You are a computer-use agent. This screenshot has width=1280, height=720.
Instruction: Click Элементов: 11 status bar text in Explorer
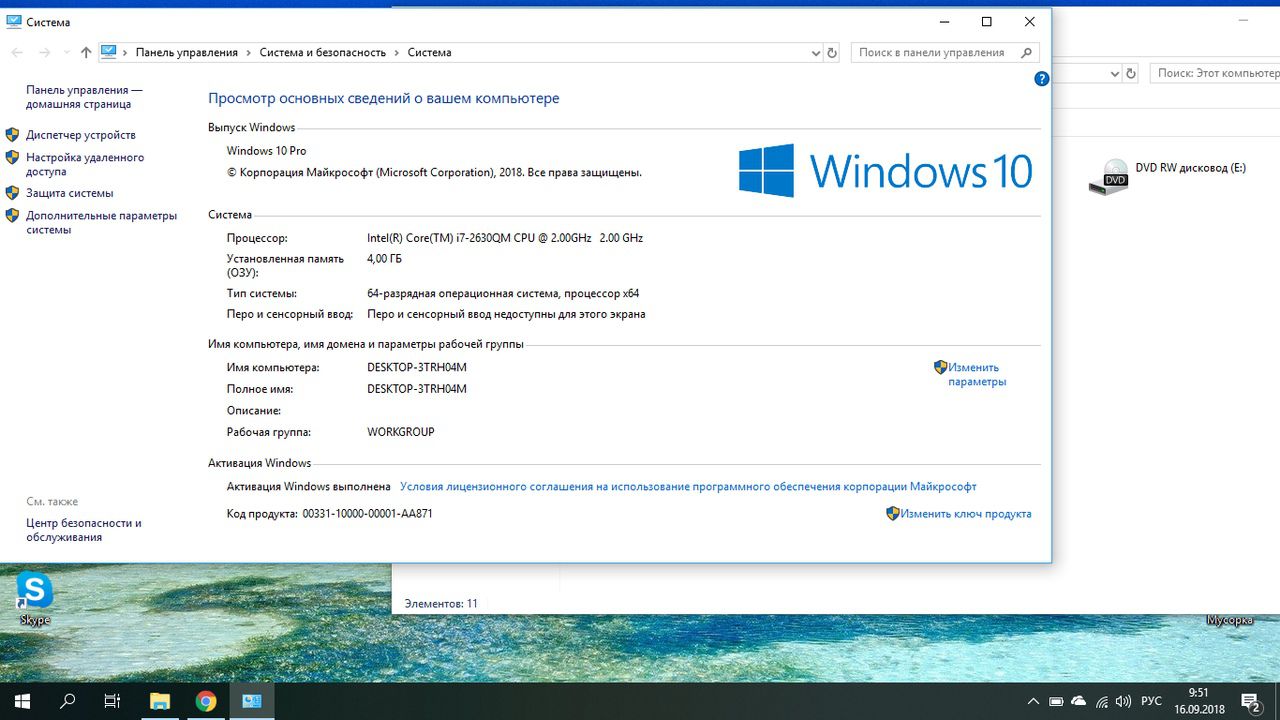pyautogui.click(x=441, y=604)
